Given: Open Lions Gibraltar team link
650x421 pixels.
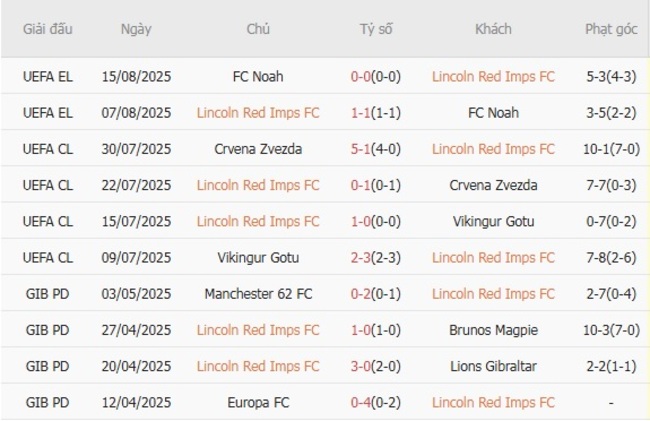Looking at the screenshot, I should click(493, 366).
